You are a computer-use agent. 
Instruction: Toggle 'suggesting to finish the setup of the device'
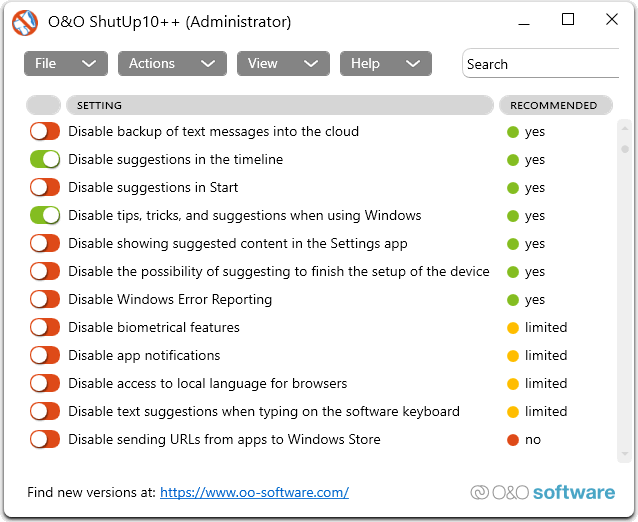pyautogui.click(x=45, y=271)
